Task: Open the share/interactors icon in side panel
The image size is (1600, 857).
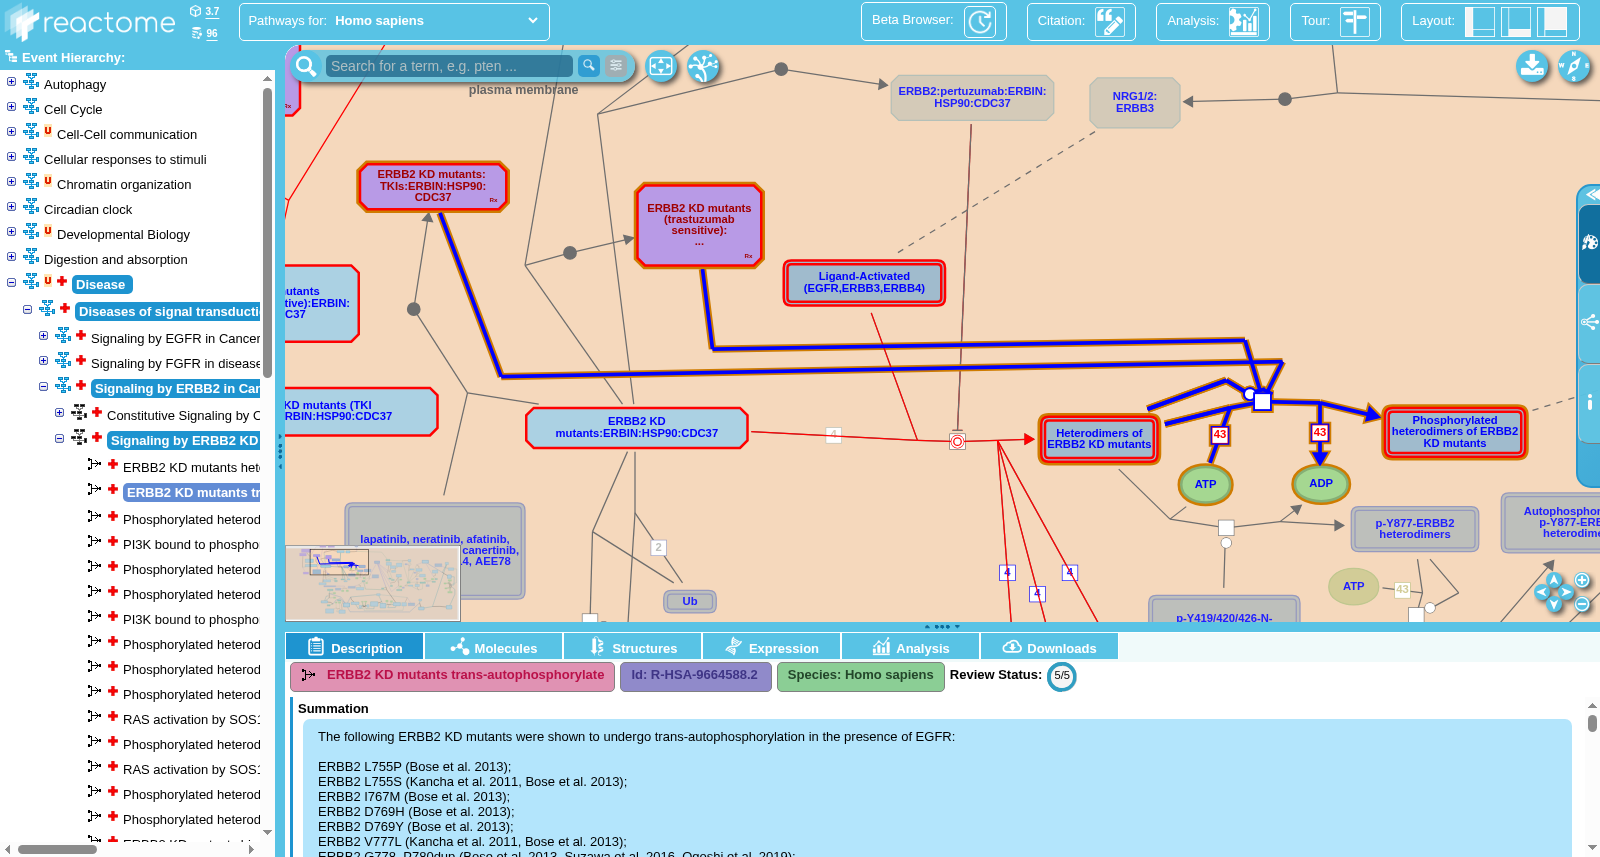Action: [x=1589, y=322]
